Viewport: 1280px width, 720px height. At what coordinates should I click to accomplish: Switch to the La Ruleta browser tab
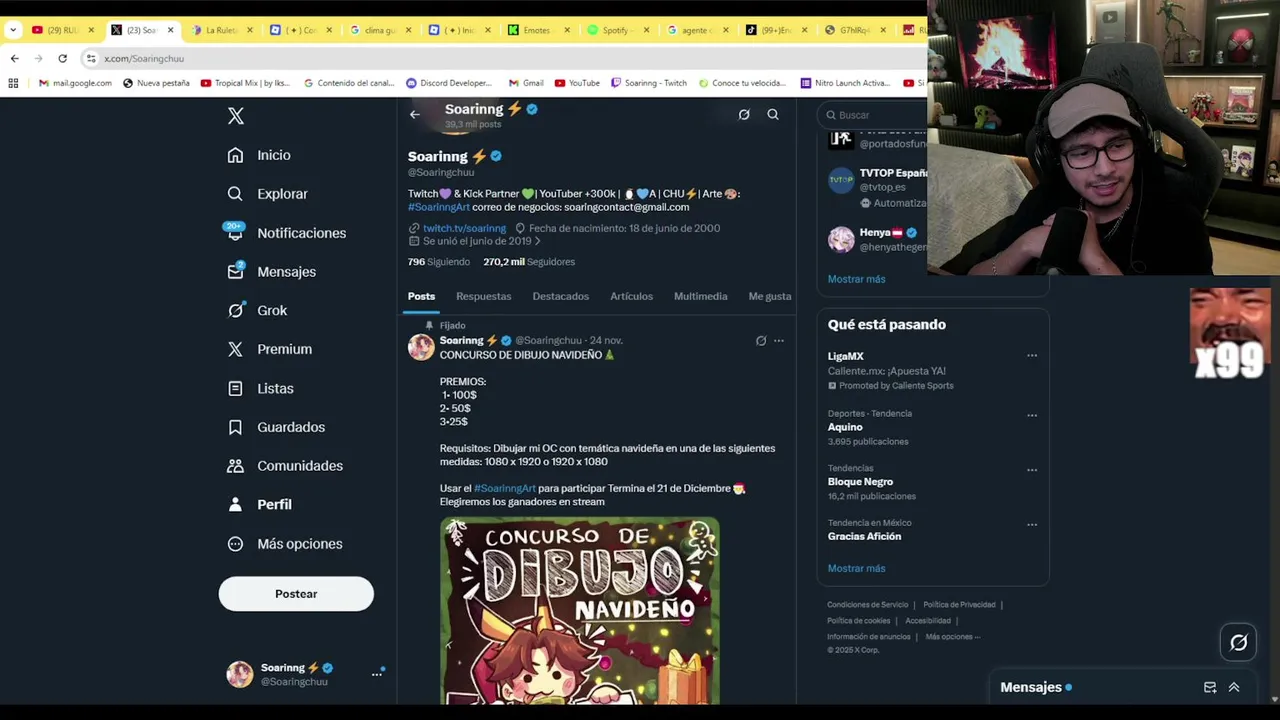tap(220, 30)
